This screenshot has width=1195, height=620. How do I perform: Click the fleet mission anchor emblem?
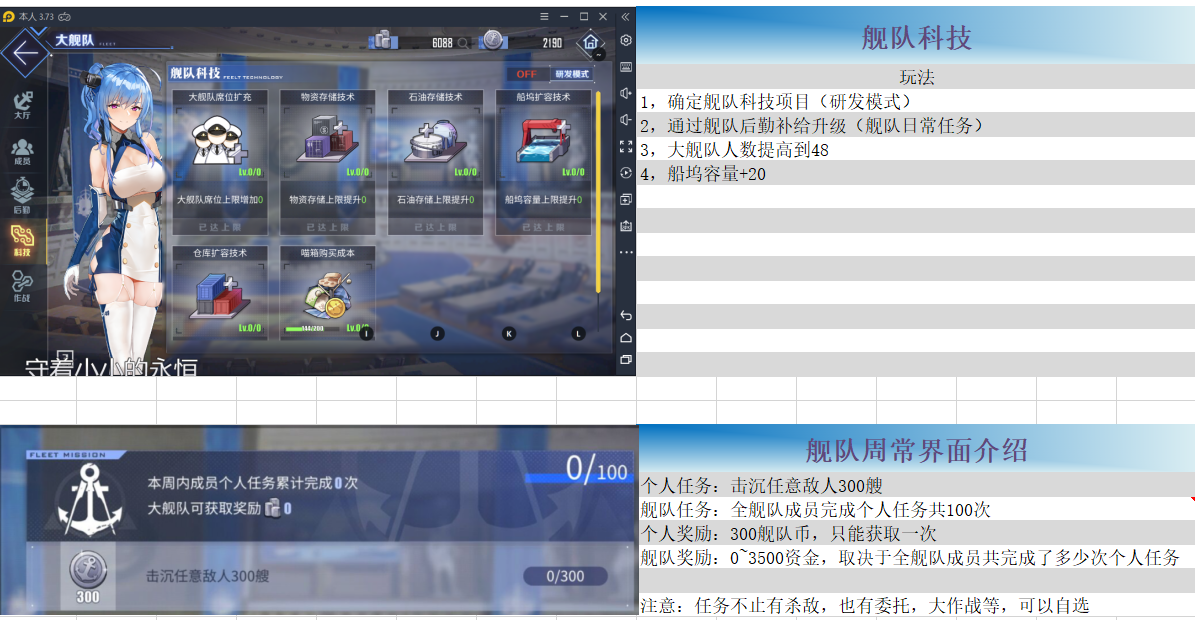pyautogui.click(x=91, y=500)
